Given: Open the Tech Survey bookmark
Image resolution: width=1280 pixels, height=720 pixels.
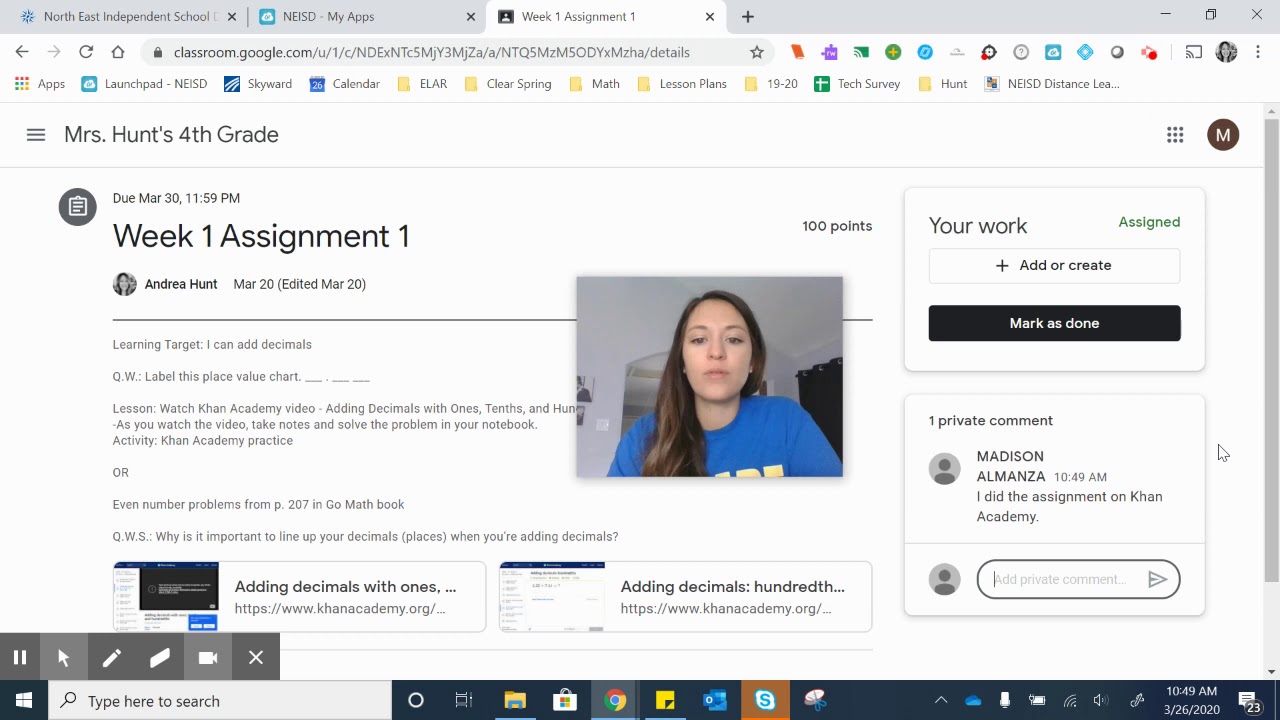Looking at the screenshot, I should [x=857, y=84].
